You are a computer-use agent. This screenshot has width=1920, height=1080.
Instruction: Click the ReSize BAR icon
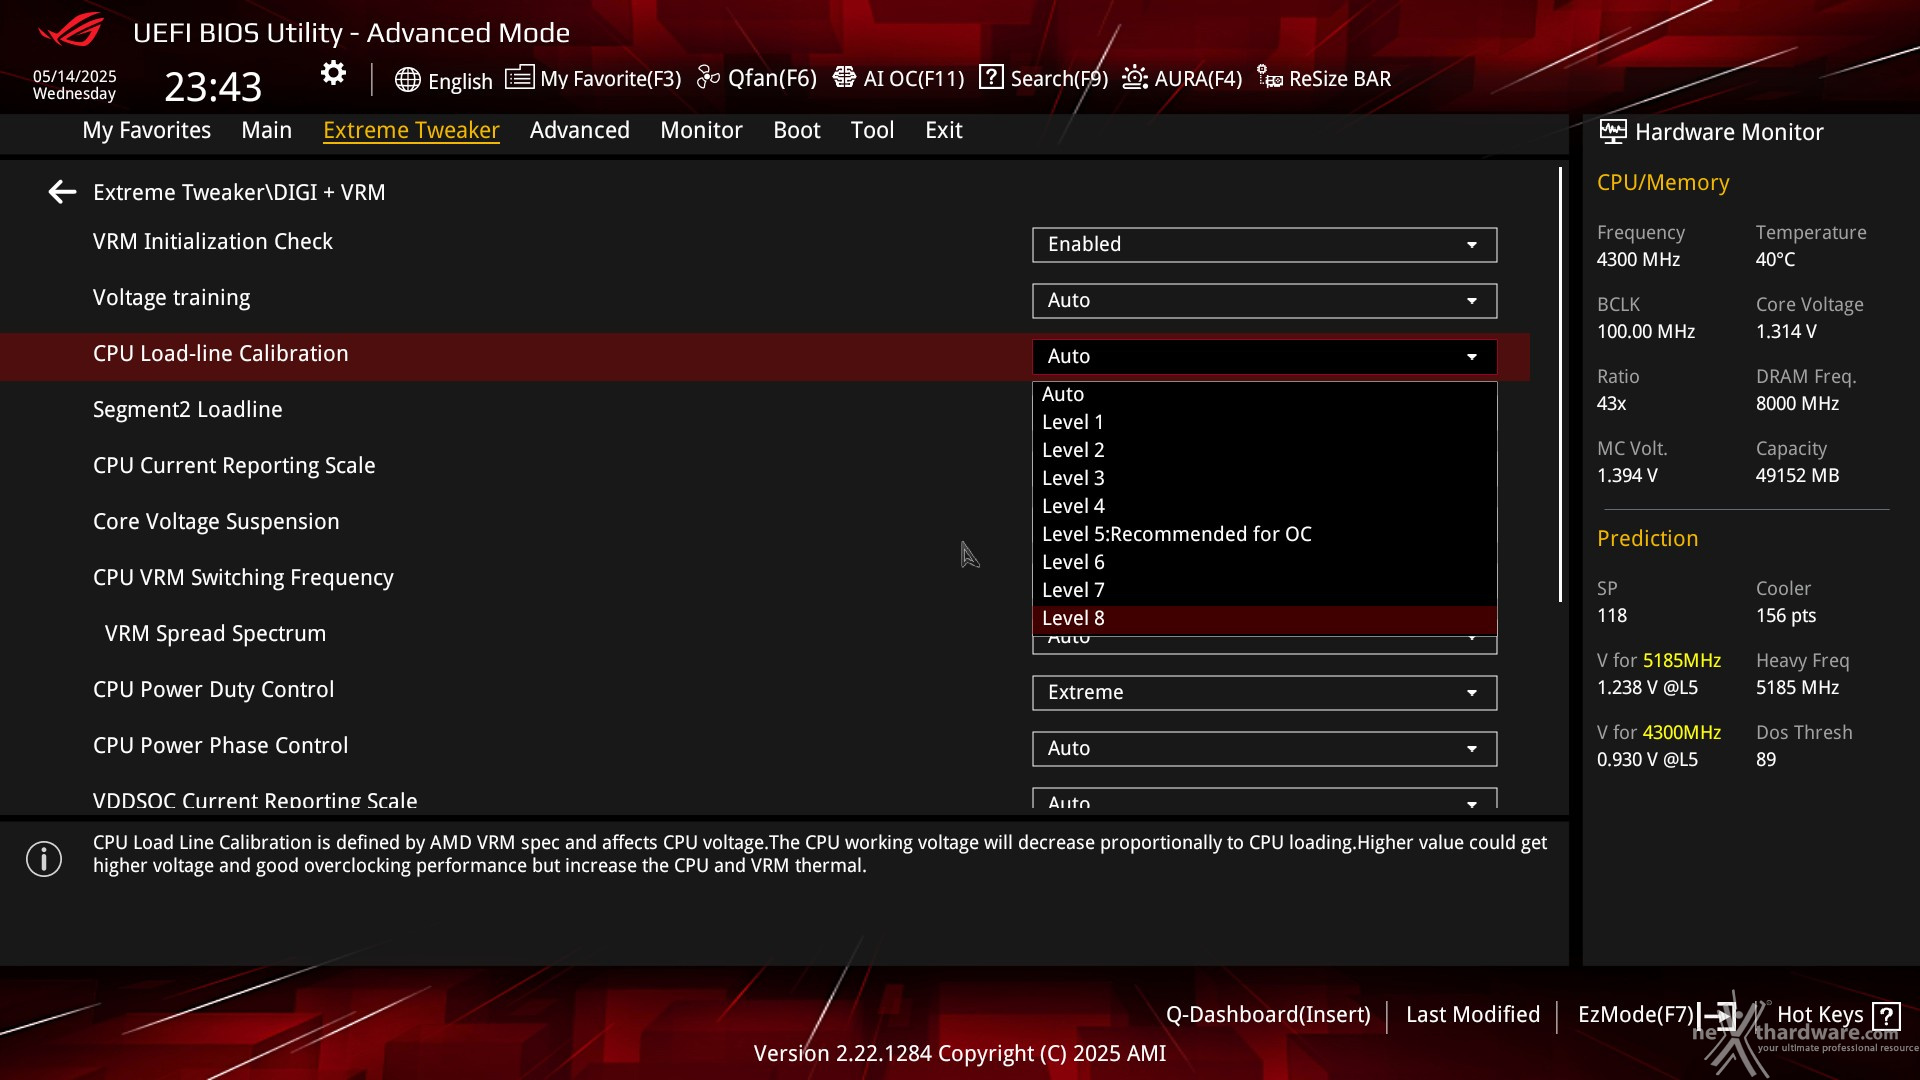pos(1270,77)
